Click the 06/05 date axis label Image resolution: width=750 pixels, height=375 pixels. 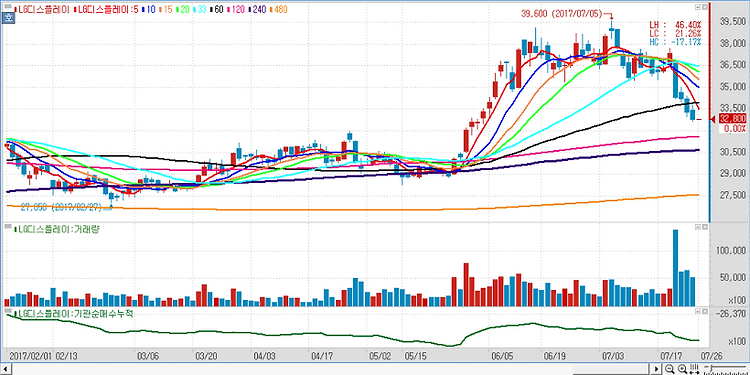click(502, 356)
